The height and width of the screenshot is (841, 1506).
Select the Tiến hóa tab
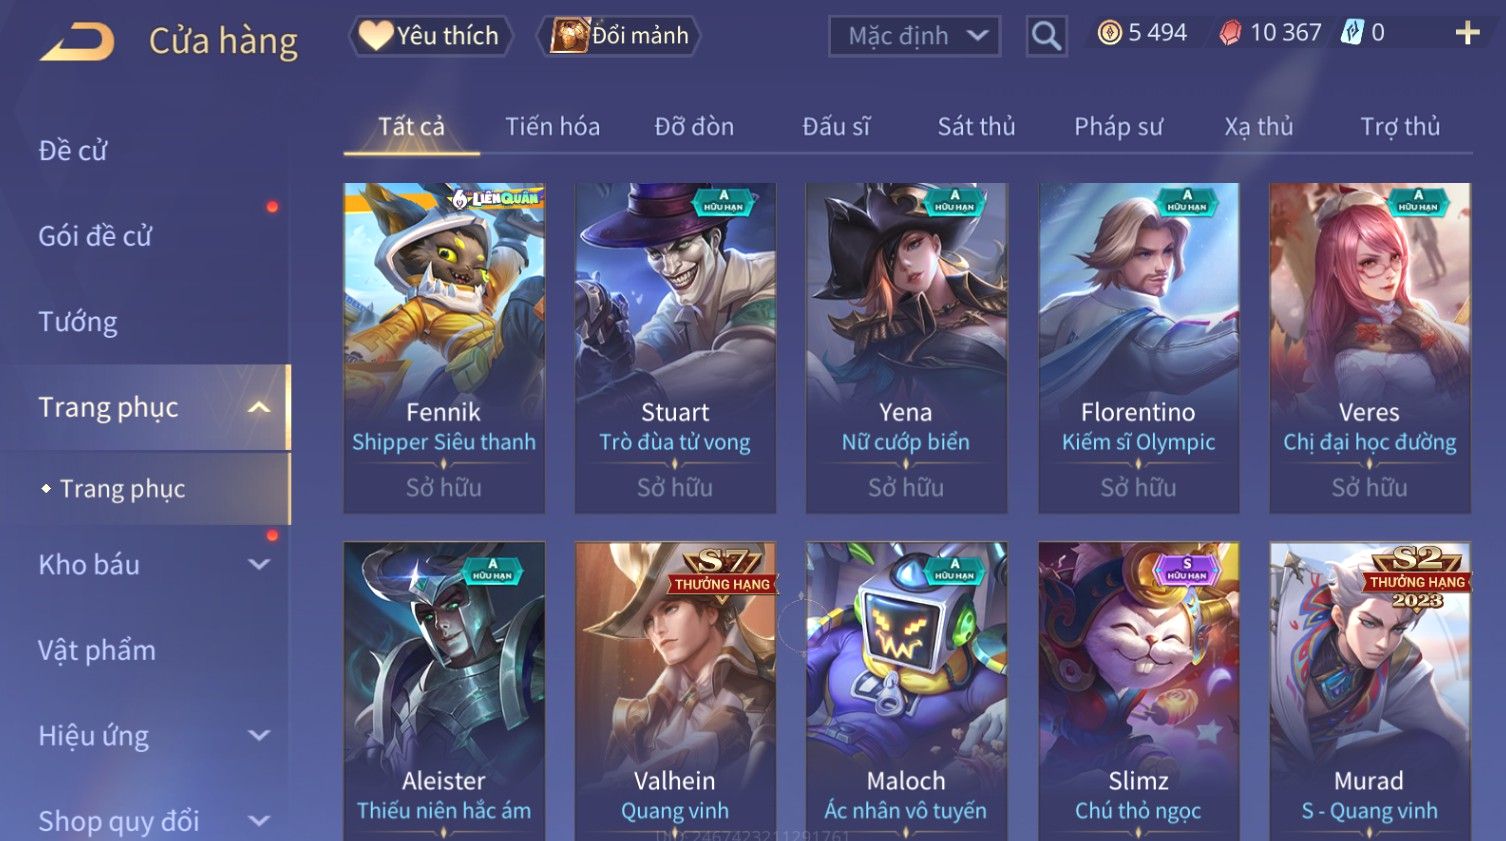(x=552, y=126)
